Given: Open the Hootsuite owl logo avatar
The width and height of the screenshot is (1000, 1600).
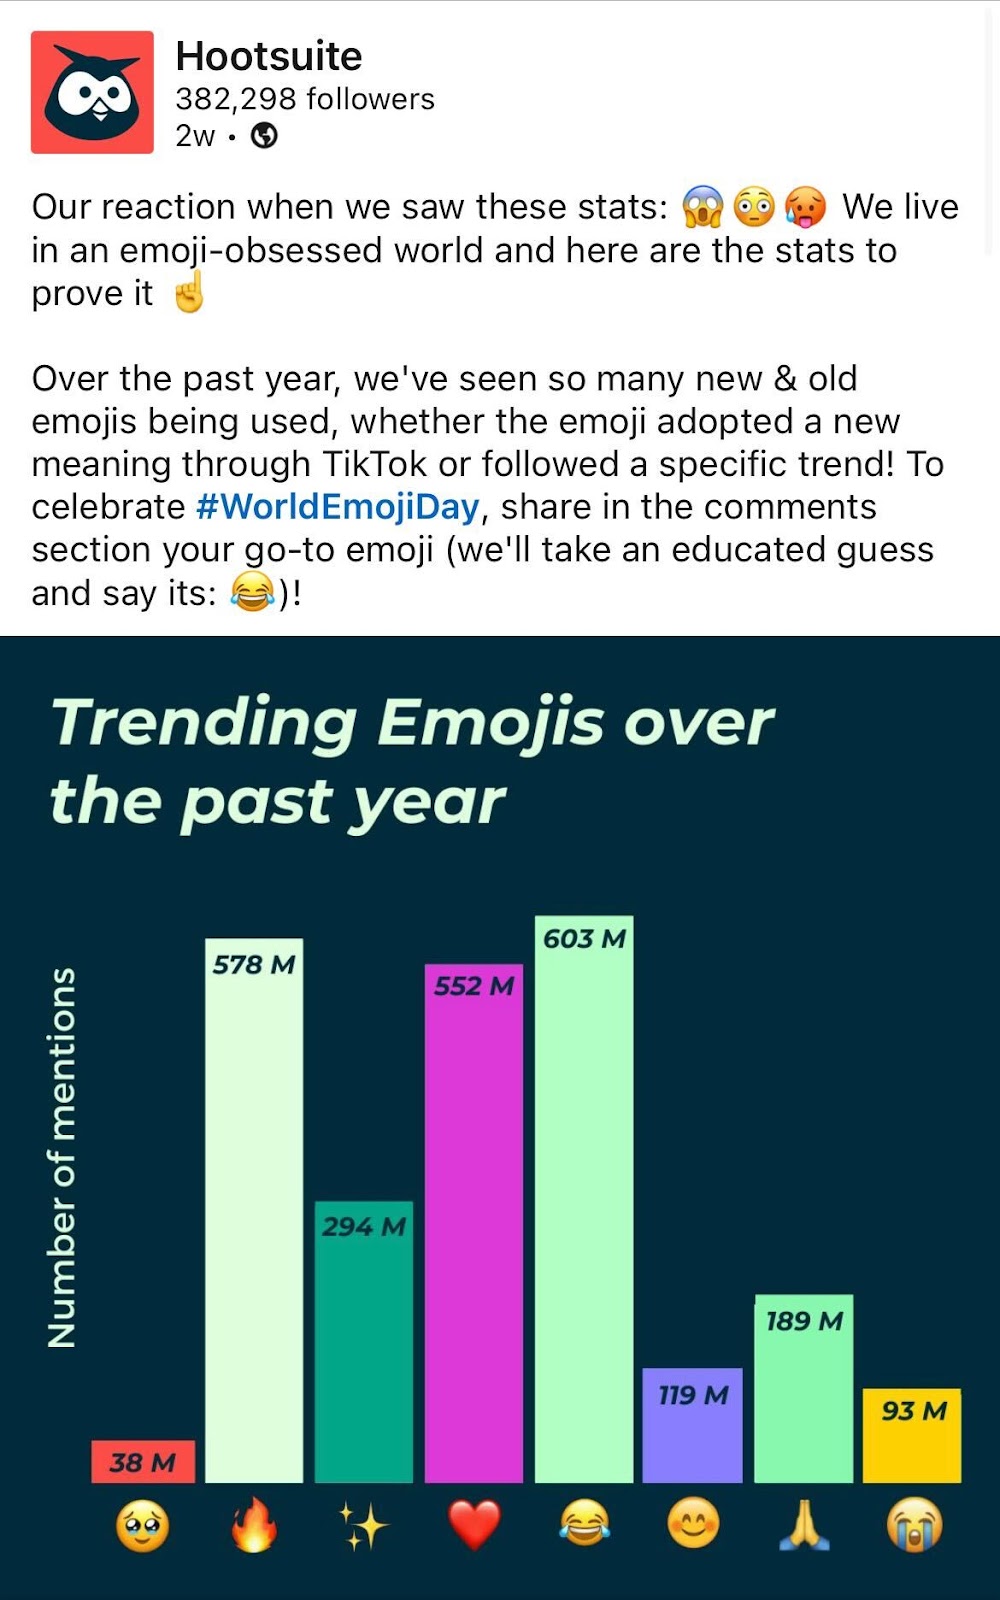Looking at the screenshot, I should [92, 92].
